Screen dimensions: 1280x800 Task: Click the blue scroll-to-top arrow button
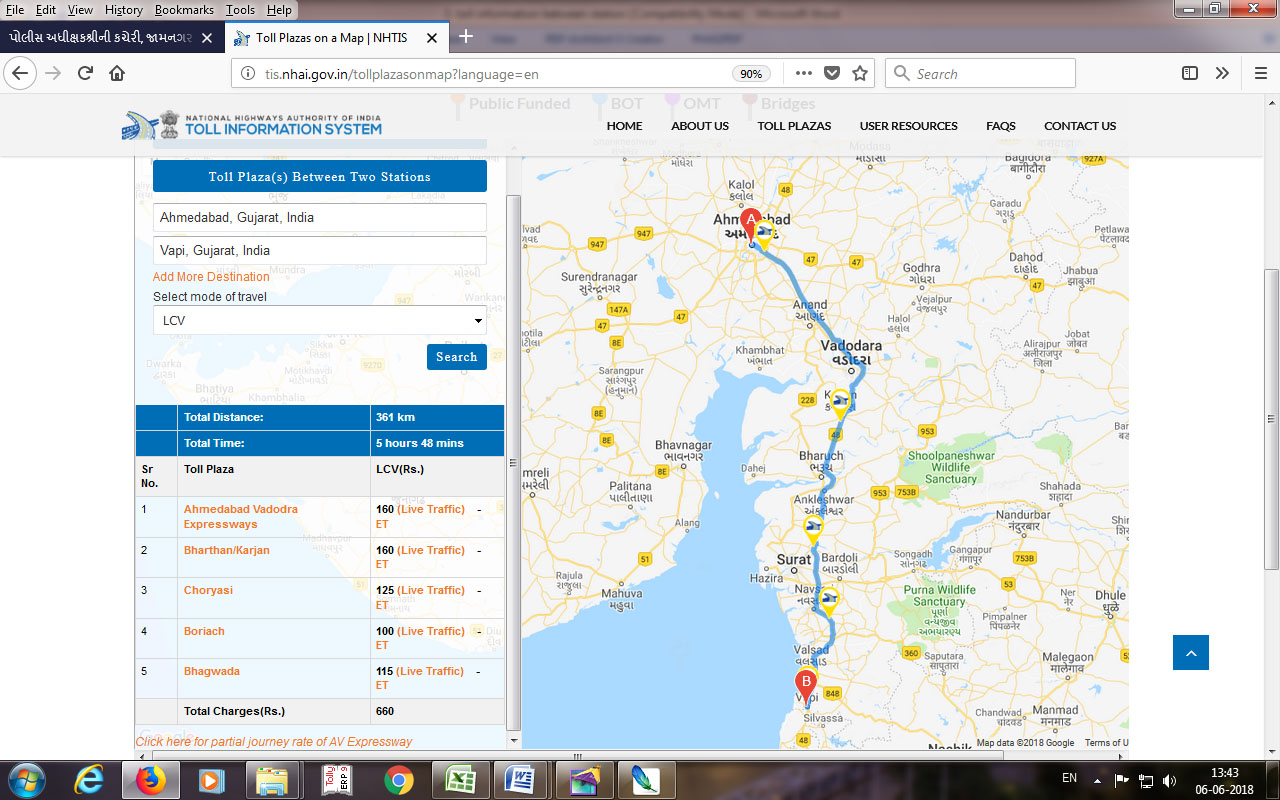[1190, 652]
